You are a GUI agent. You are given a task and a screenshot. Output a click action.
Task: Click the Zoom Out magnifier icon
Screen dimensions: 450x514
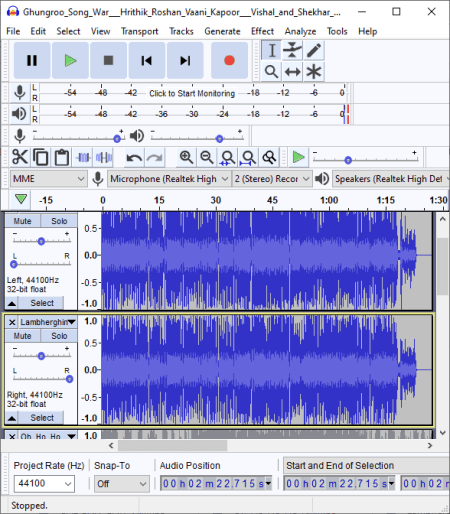coord(207,157)
